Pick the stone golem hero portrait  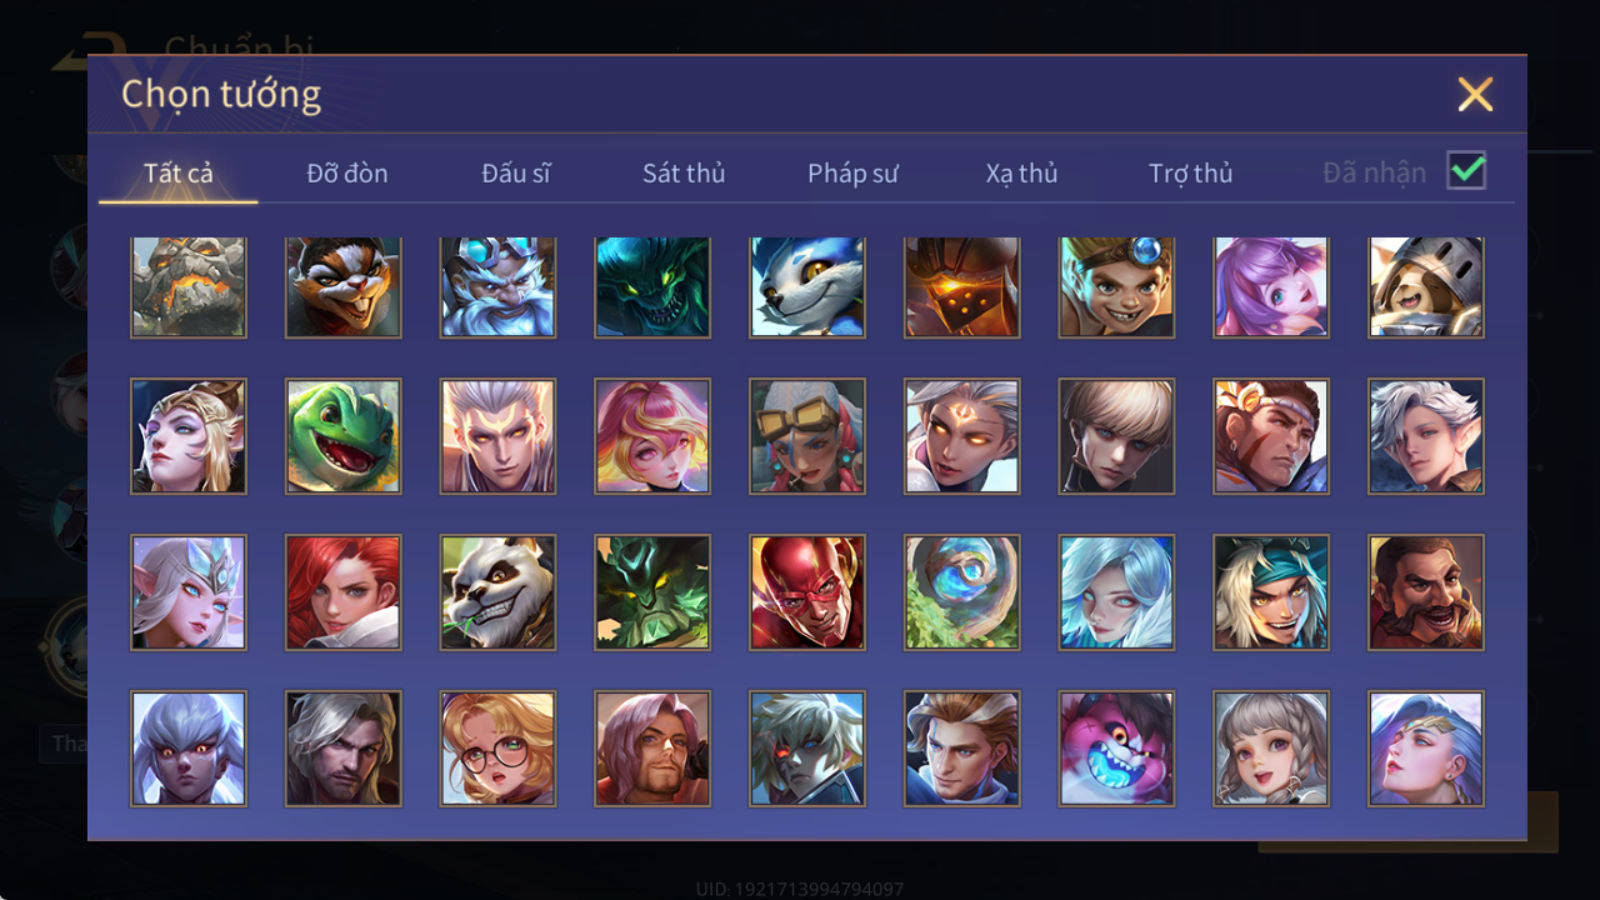click(188, 287)
